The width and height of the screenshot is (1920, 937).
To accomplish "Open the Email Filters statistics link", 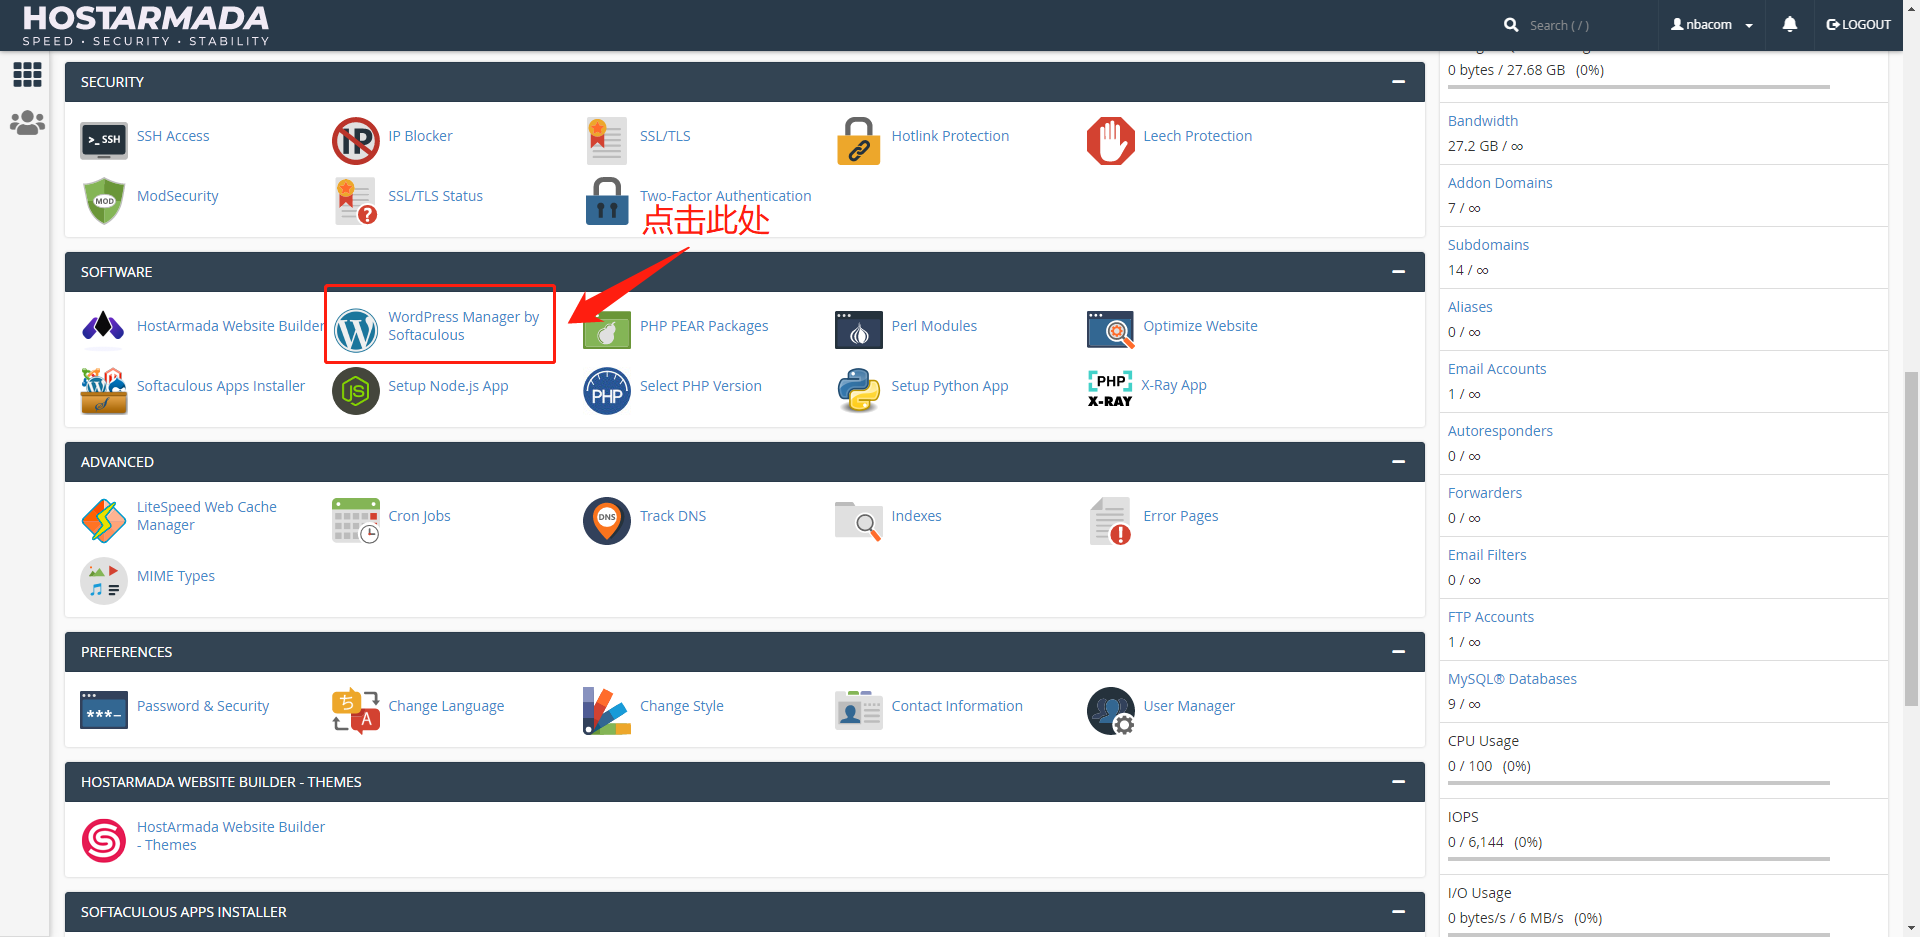I will pyautogui.click(x=1487, y=555).
